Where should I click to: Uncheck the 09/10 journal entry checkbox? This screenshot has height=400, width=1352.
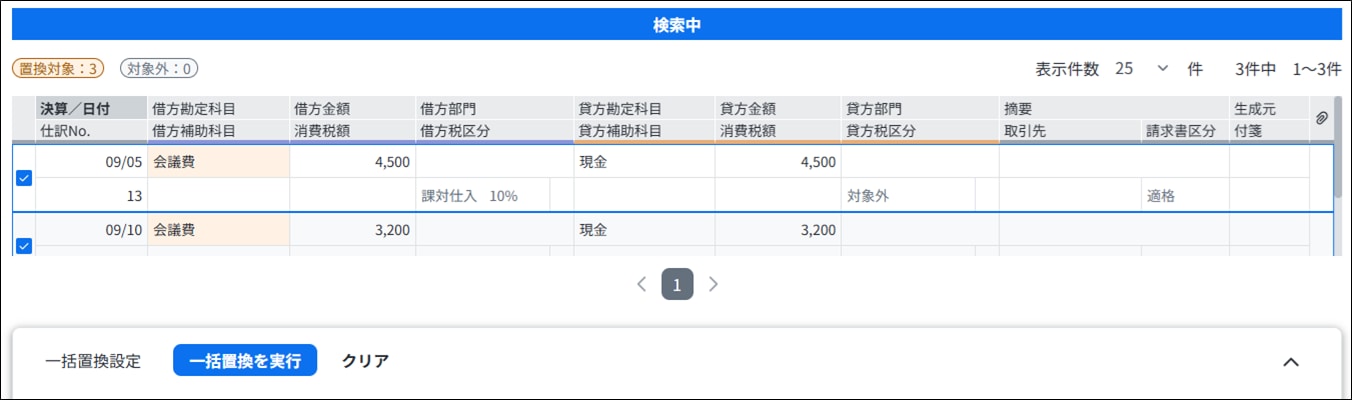24,245
